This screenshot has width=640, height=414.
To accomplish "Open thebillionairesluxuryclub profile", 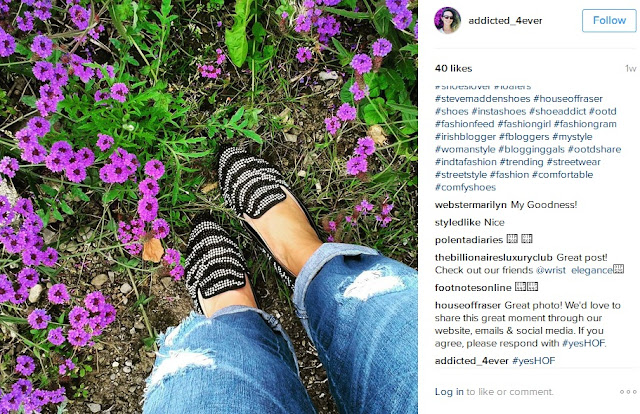I will point(493,258).
